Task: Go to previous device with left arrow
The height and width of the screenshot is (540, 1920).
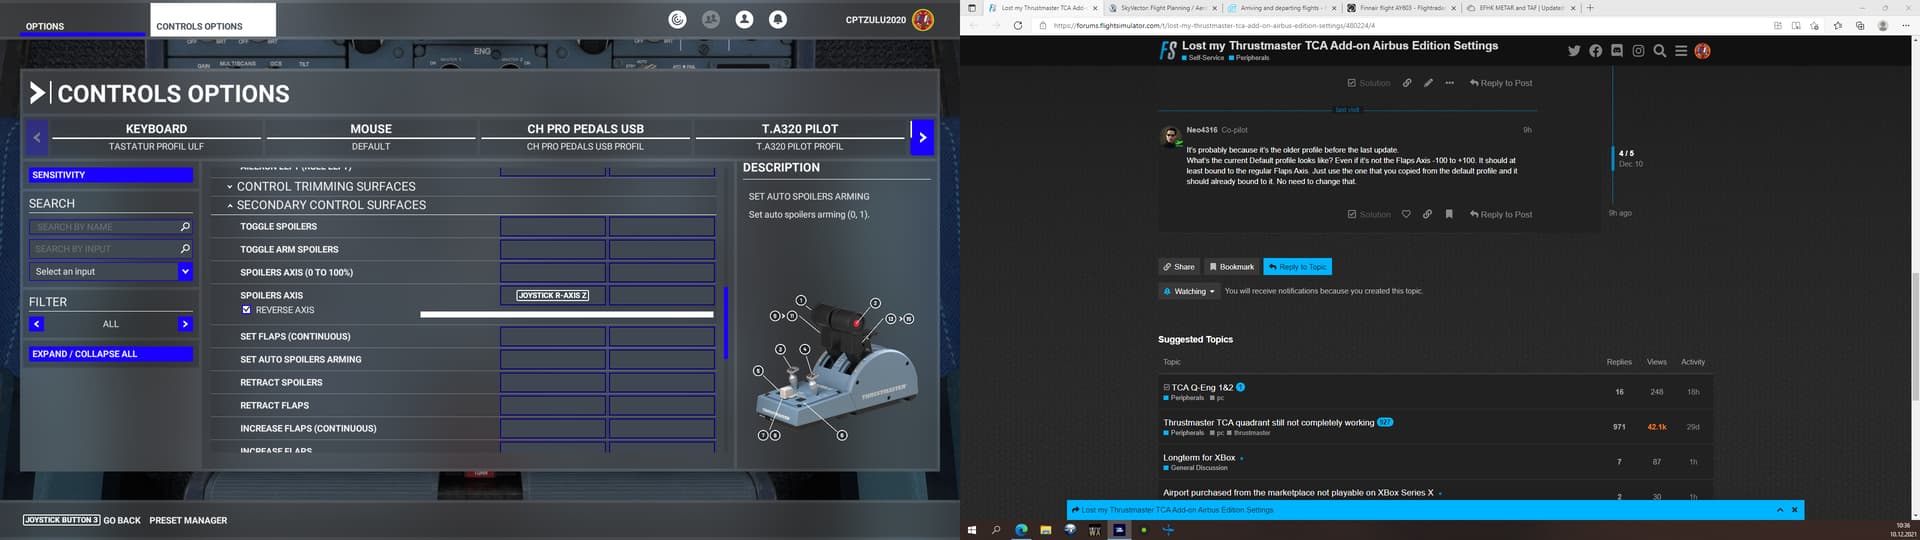Action: 37,138
